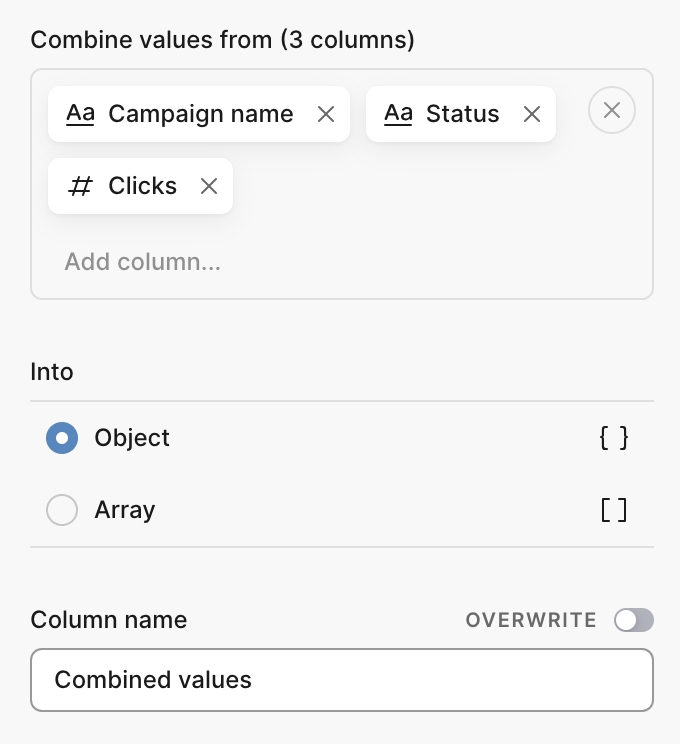680x744 pixels.
Task: Click the text type icon on Campaign name
Action: point(80,114)
